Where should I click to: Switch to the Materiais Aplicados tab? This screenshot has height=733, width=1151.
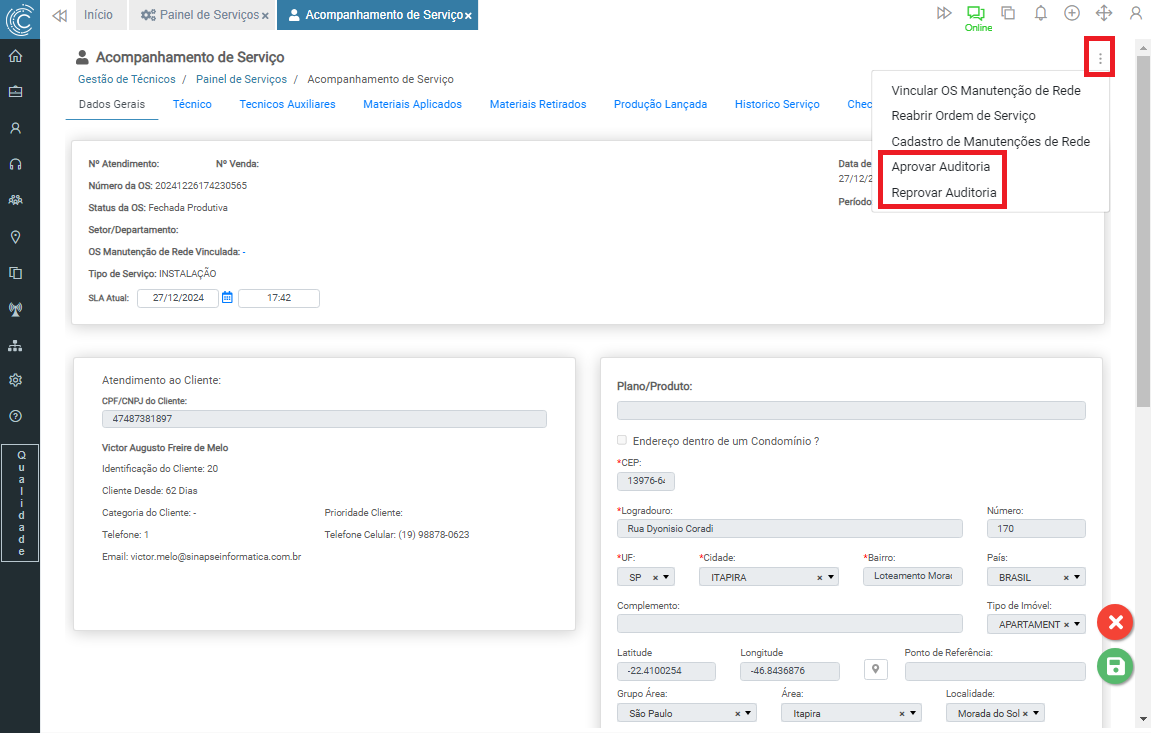(x=412, y=104)
